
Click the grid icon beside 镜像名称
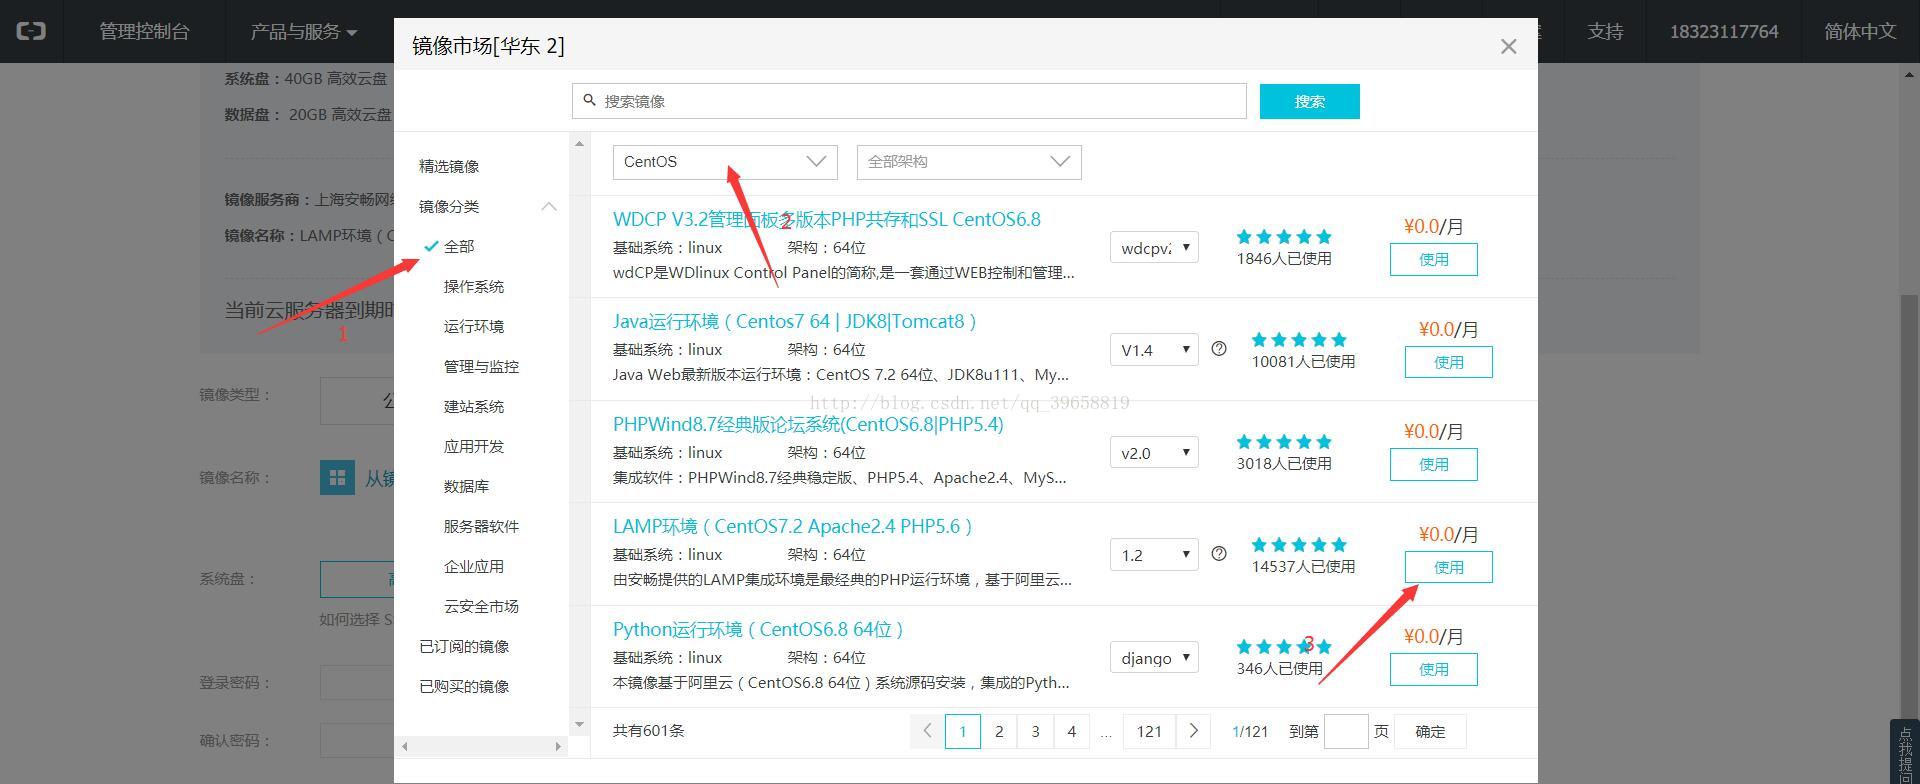tap(337, 477)
